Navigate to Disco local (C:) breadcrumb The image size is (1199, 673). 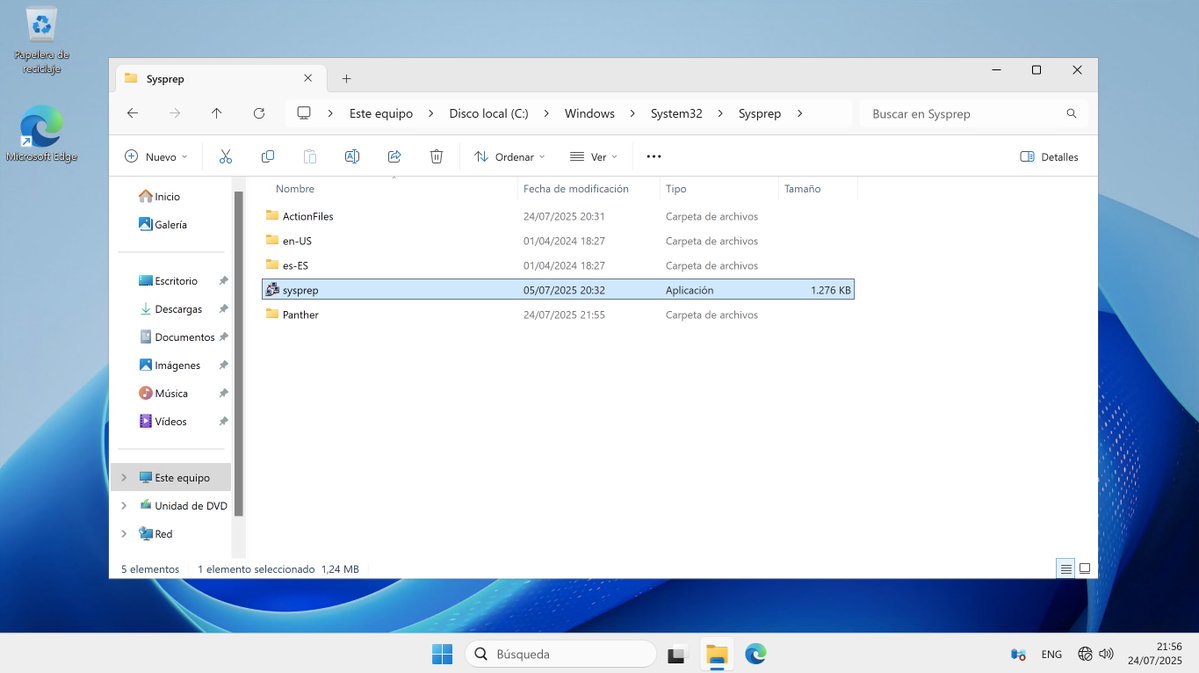[489, 113]
